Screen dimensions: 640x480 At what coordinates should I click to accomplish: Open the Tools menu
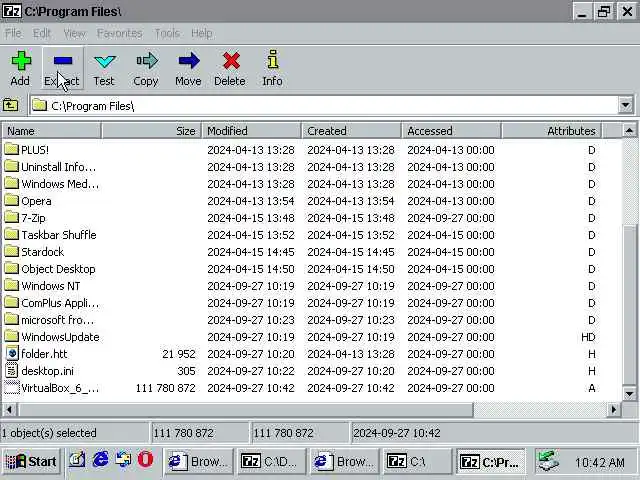point(167,33)
